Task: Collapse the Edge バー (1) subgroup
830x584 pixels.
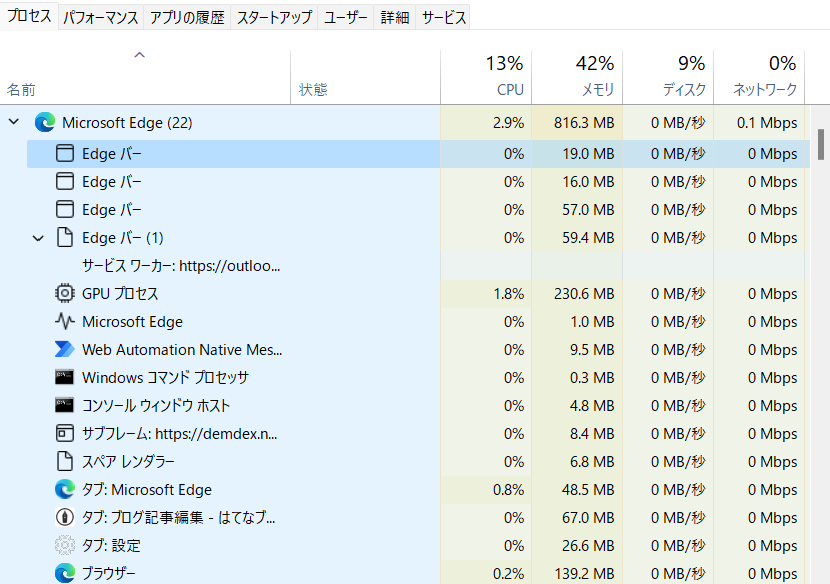Action: (x=38, y=238)
